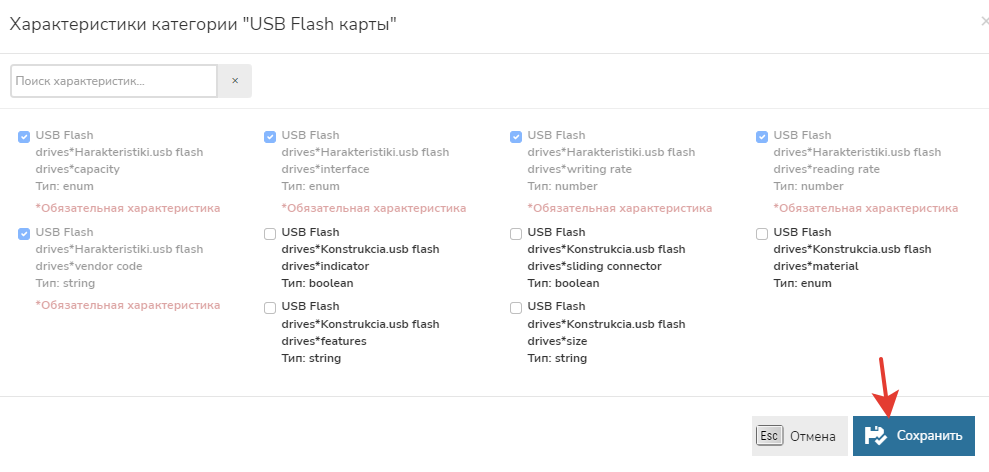Click the Esc key badge next to Отмена
Viewport: 989px width, 472px height.
pos(769,436)
